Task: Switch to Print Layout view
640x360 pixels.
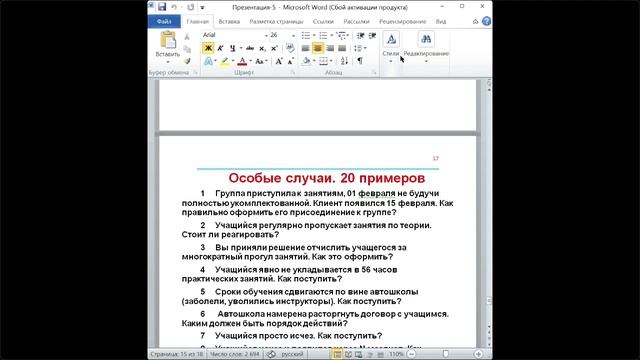Action: coord(337,354)
